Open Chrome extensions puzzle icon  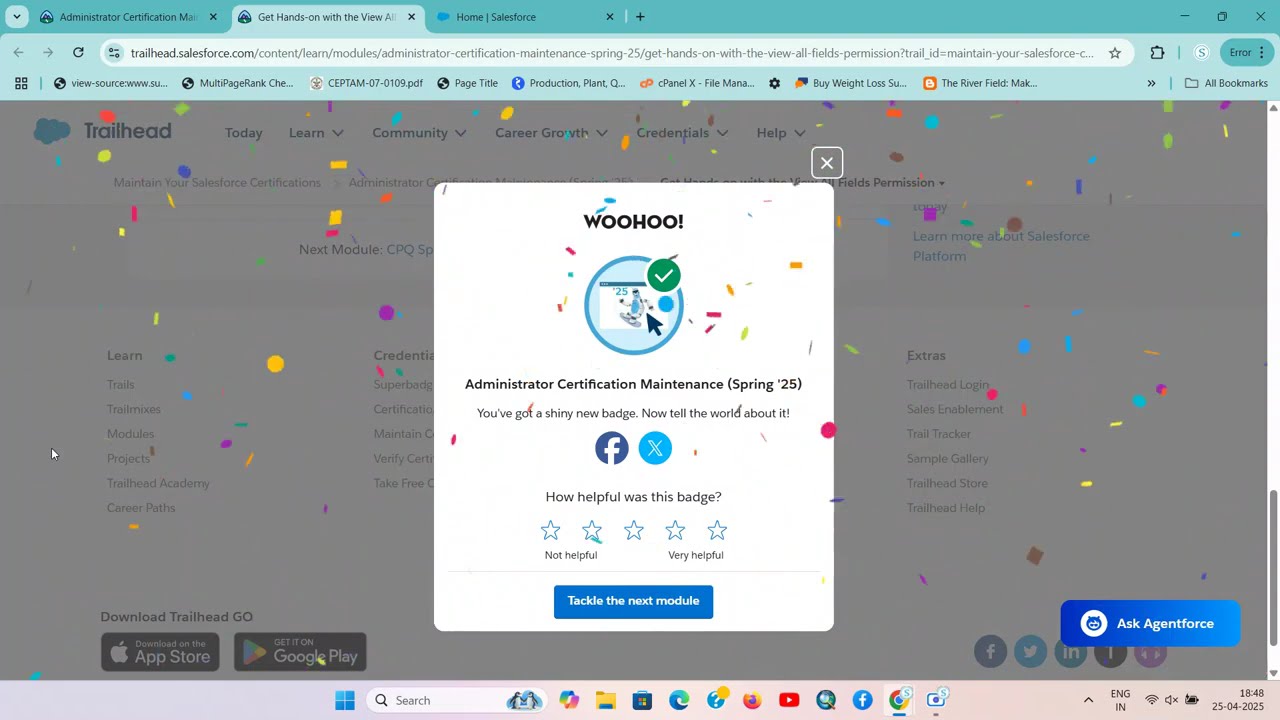[x=1158, y=53]
